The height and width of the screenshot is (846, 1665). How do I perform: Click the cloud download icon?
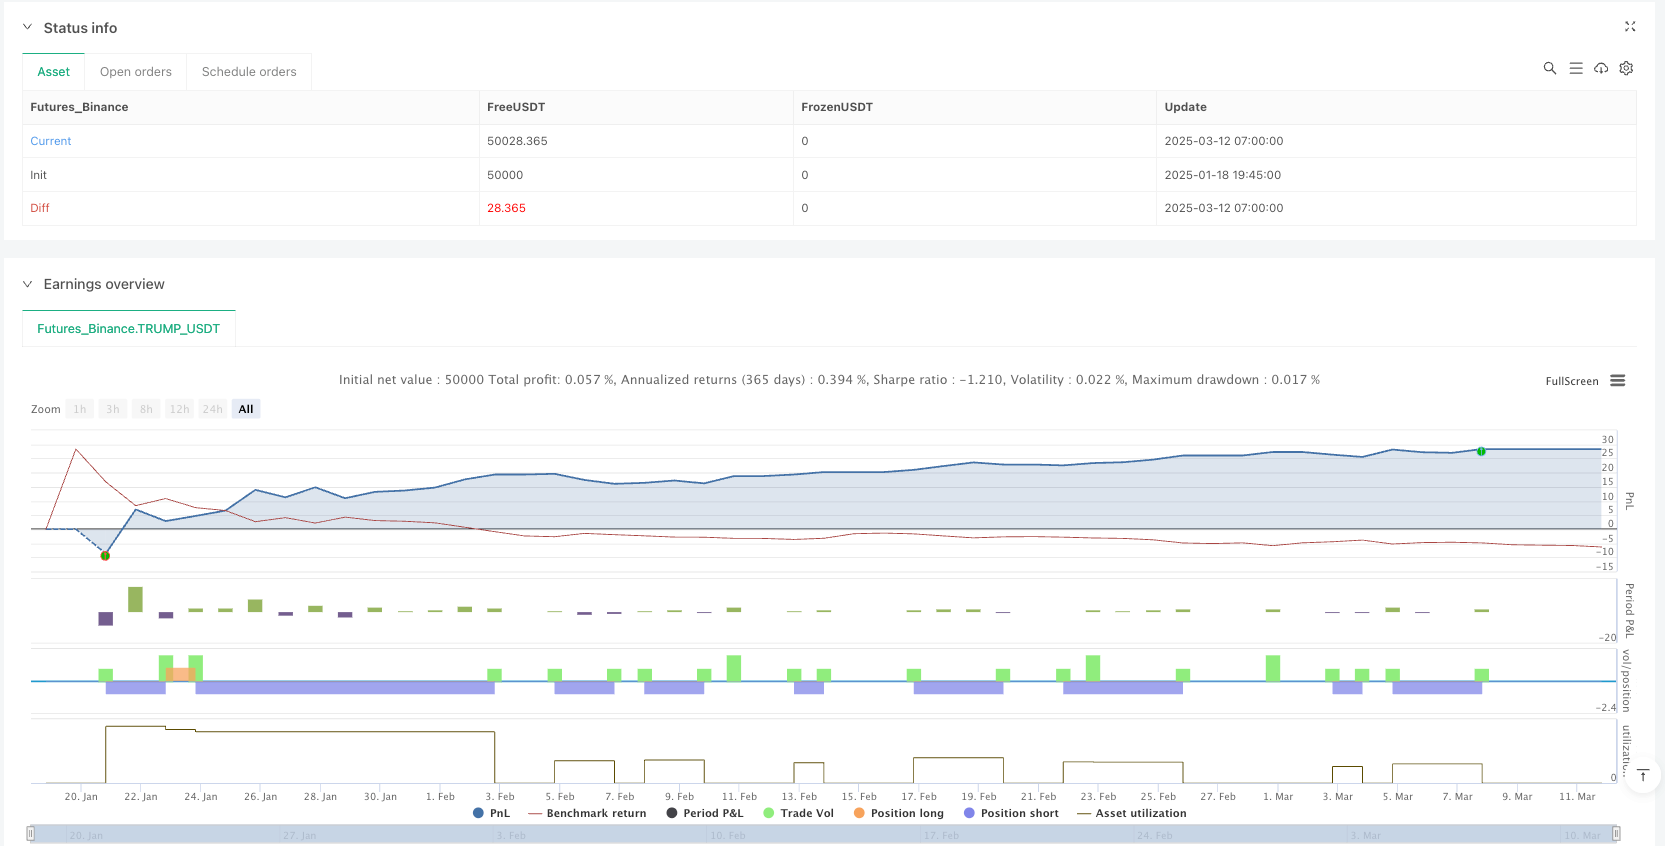(1601, 68)
